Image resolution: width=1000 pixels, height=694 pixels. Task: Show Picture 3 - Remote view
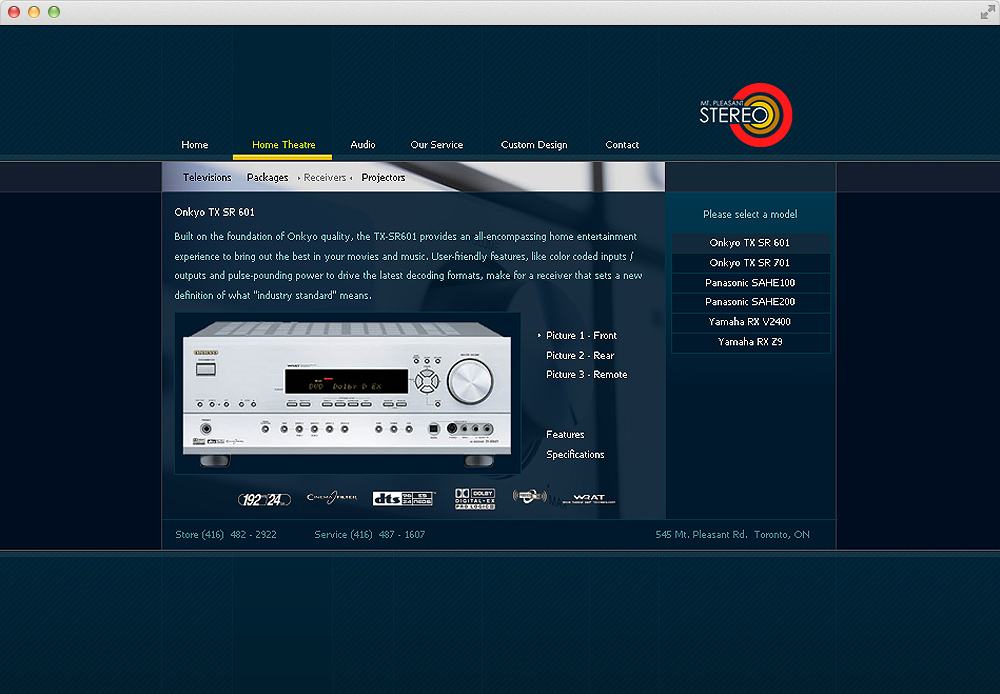pyautogui.click(x=587, y=374)
